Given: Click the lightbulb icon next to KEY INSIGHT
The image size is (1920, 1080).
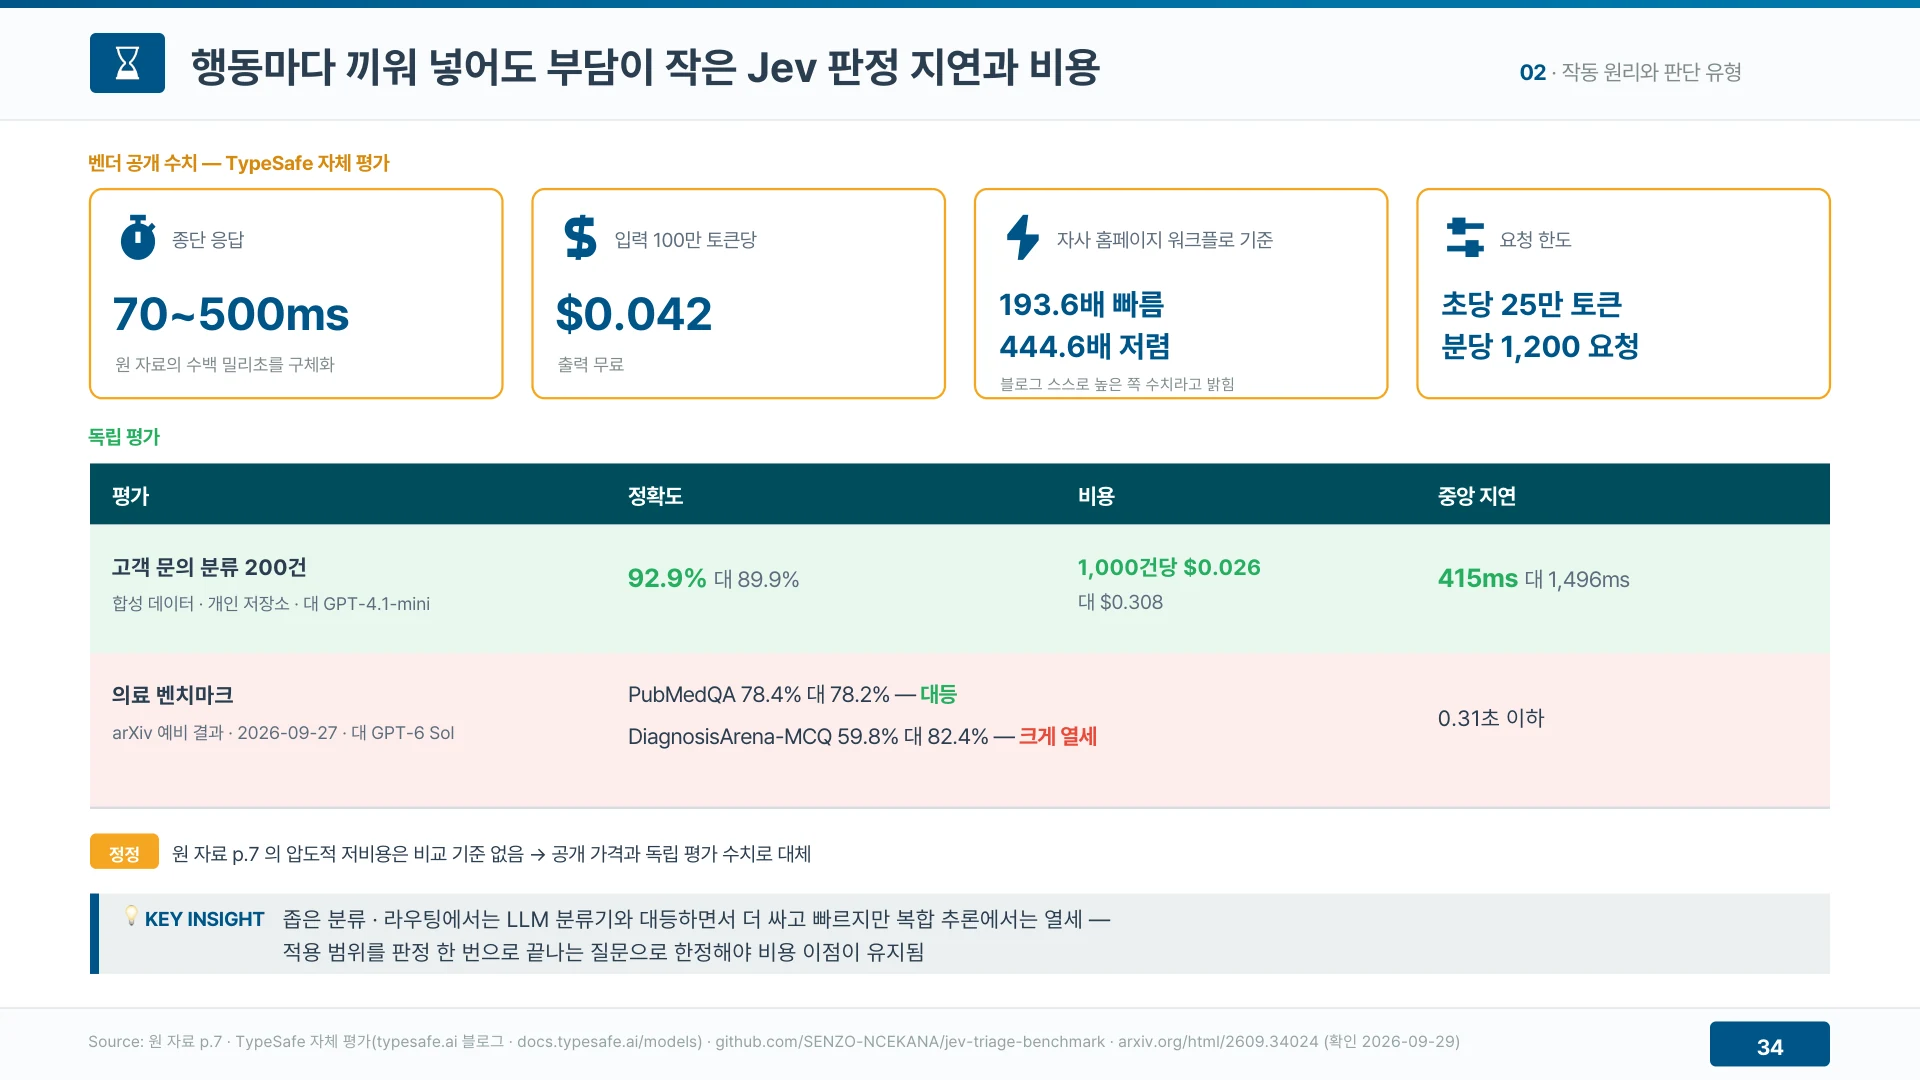Looking at the screenshot, I should pos(131,915).
